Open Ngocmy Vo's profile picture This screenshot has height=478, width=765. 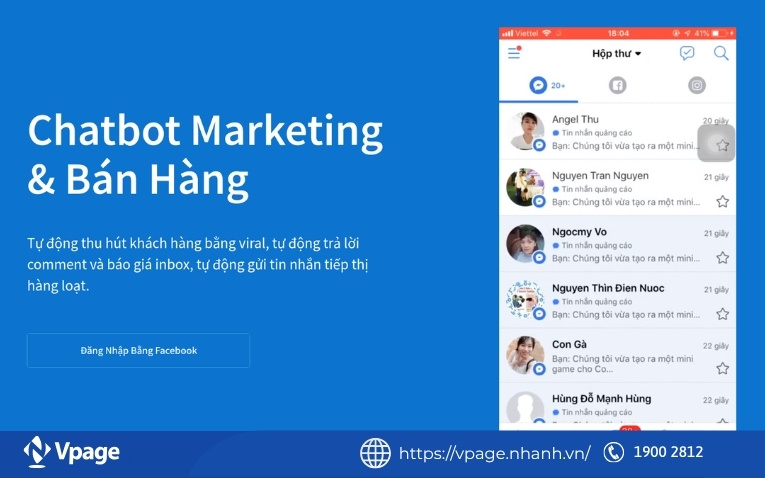point(525,243)
